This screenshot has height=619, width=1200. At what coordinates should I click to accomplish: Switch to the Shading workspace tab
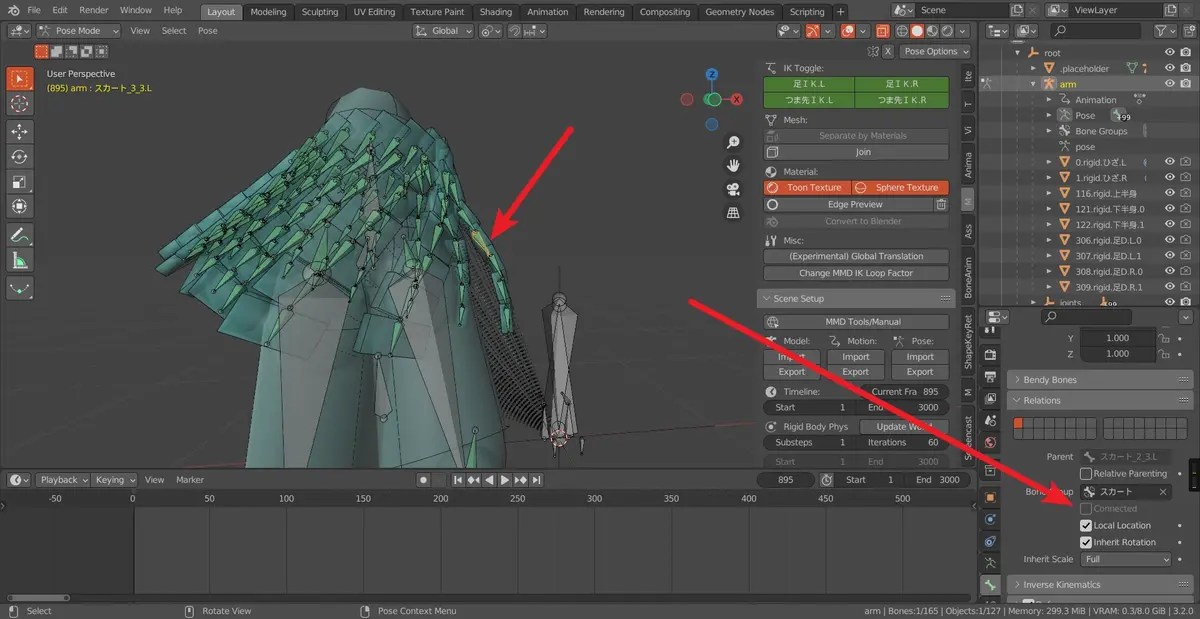pos(495,12)
